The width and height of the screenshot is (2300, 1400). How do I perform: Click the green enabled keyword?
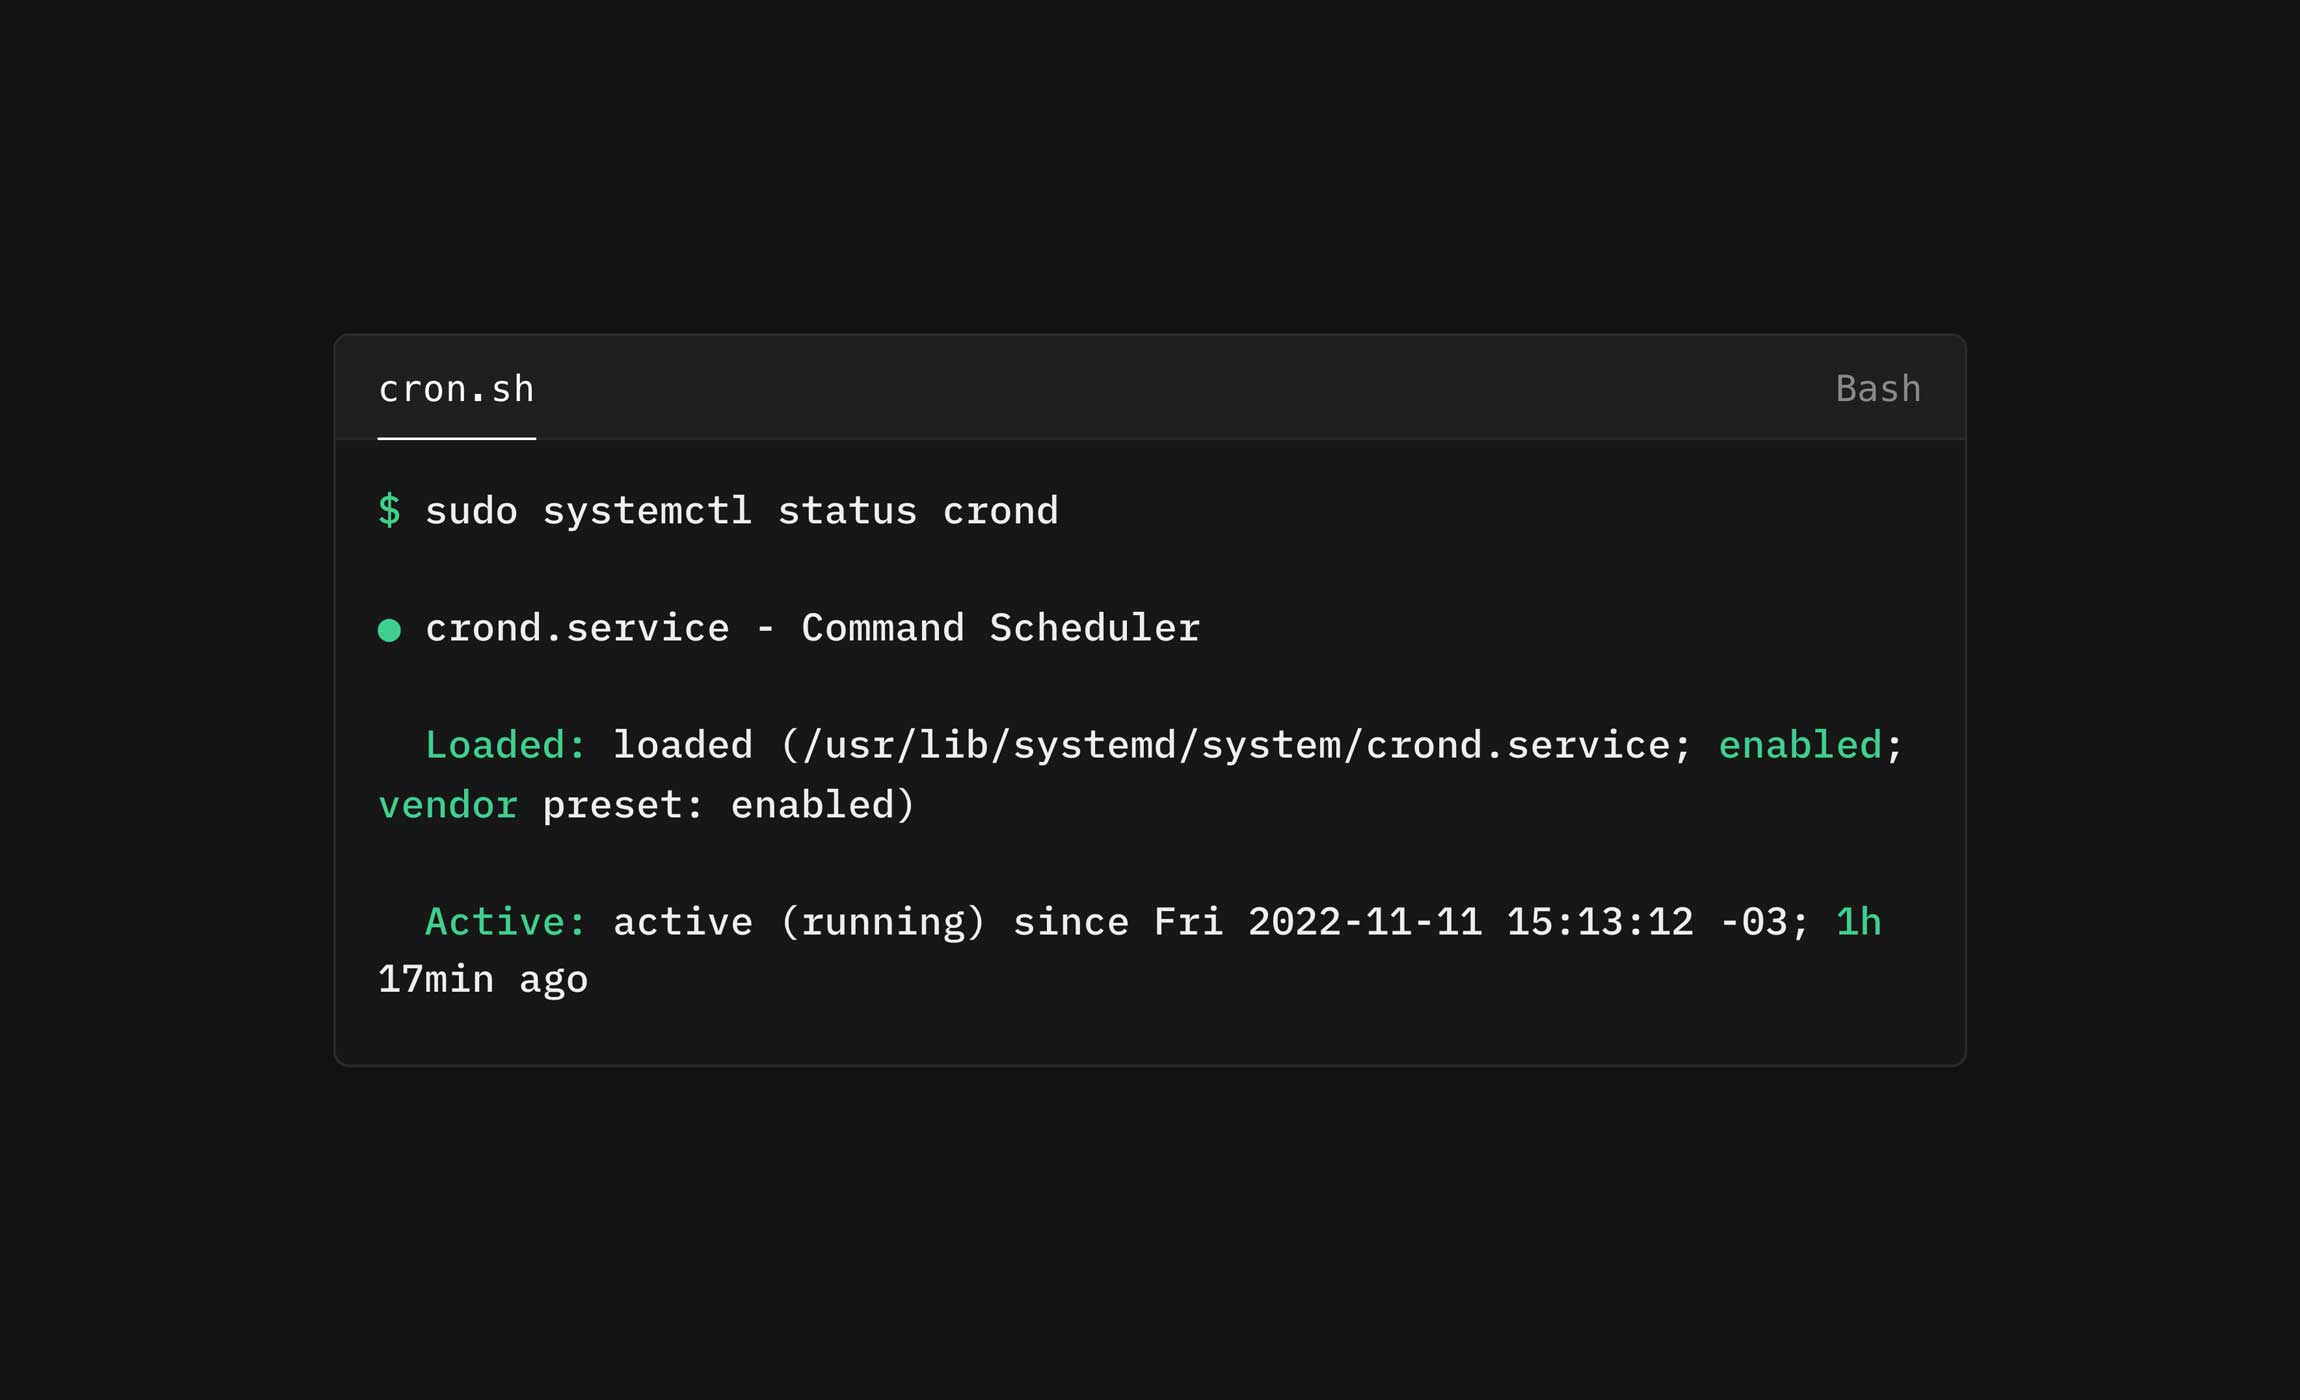[1800, 745]
